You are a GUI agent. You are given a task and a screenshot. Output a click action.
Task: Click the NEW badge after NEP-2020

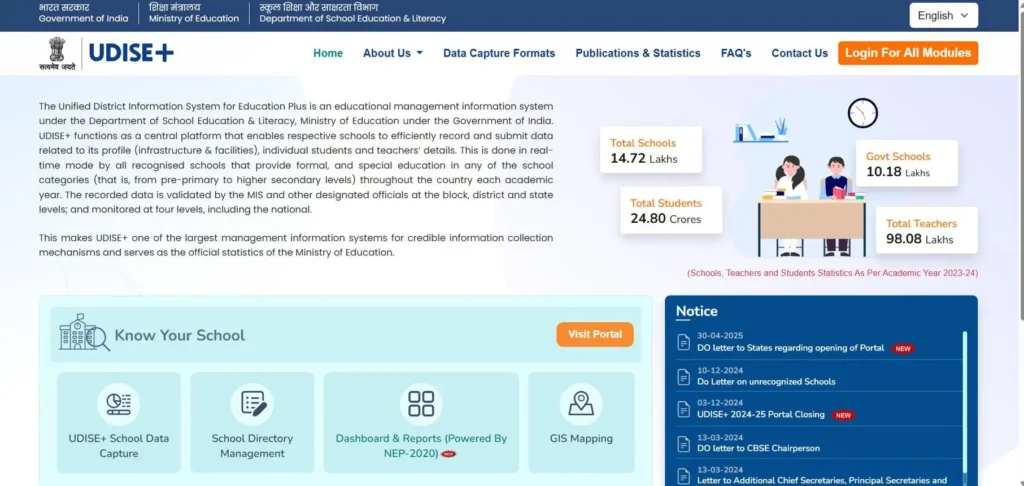pos(449,454)
